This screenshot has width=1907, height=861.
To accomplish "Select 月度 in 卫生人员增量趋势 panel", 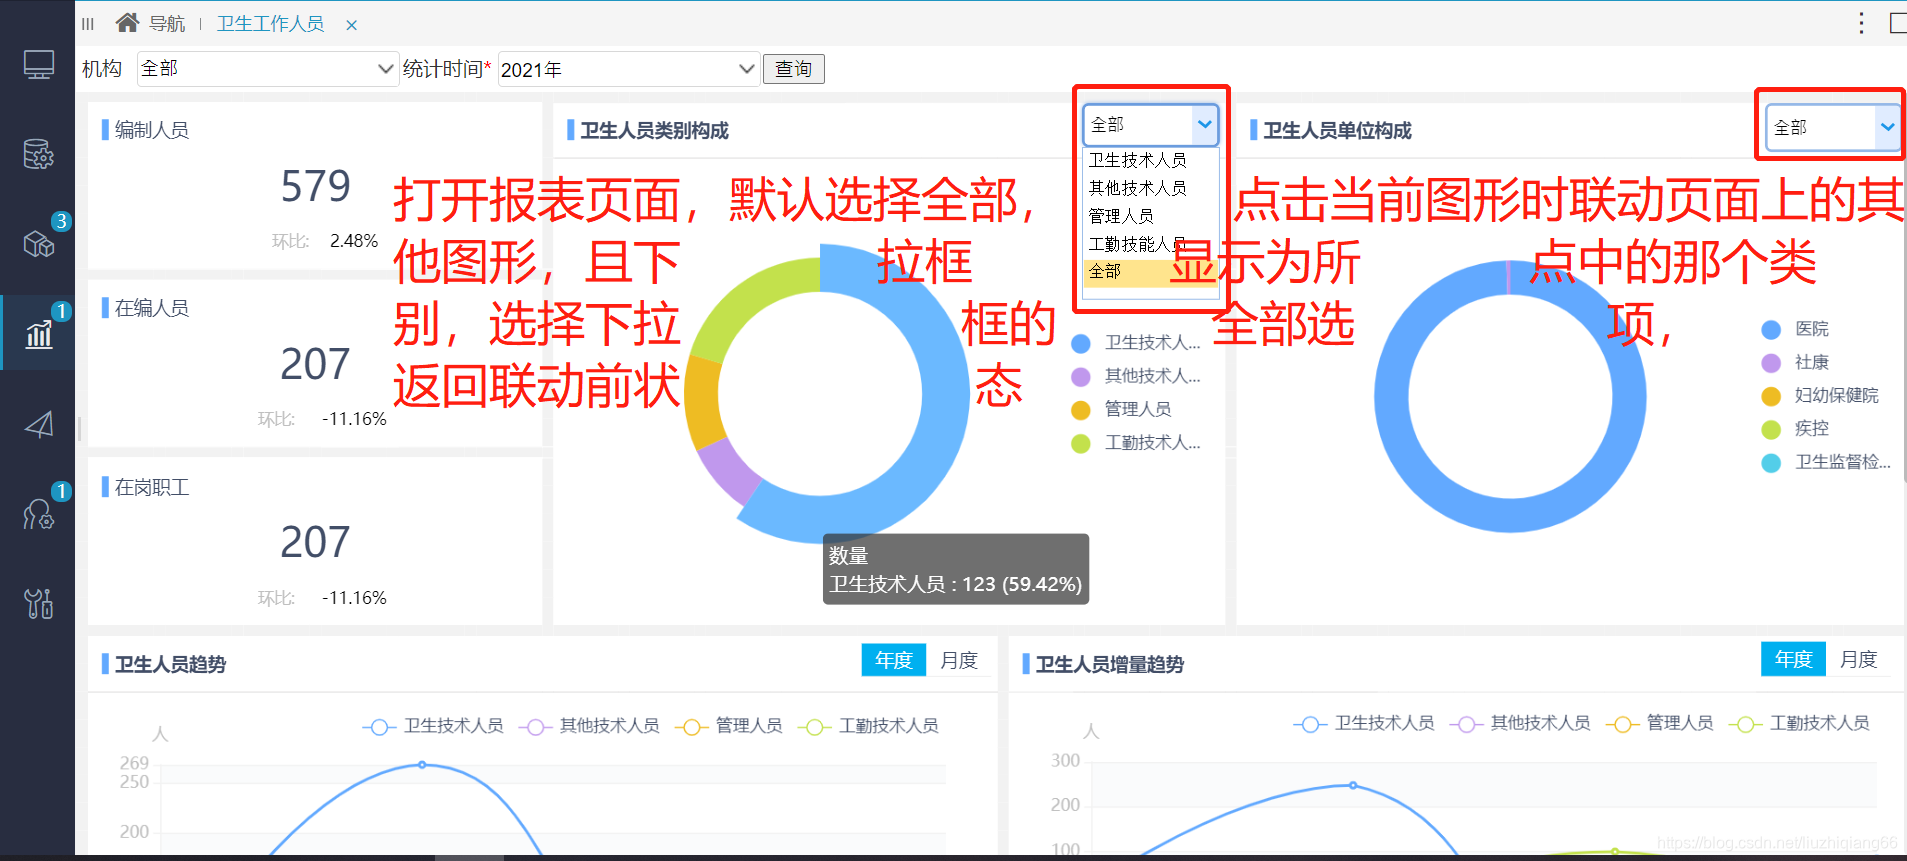I will click(x=1858, y=659).
